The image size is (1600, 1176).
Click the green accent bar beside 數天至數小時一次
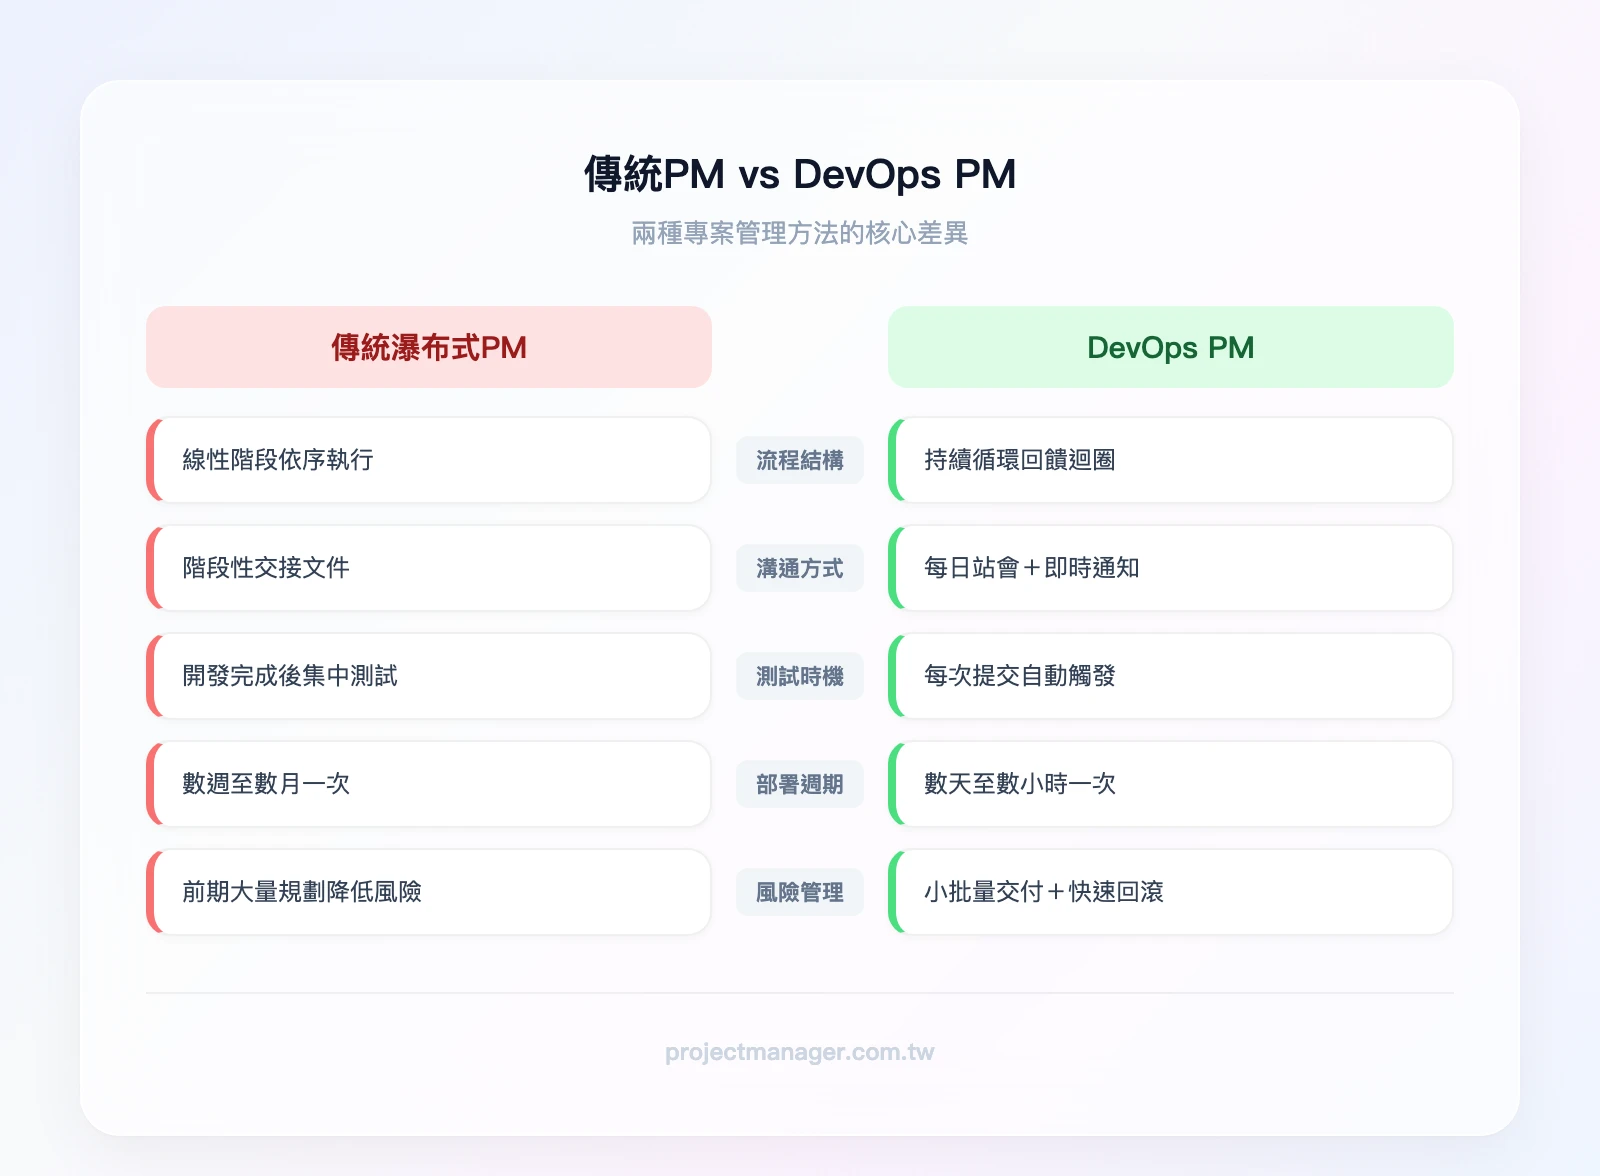point(897,784)
